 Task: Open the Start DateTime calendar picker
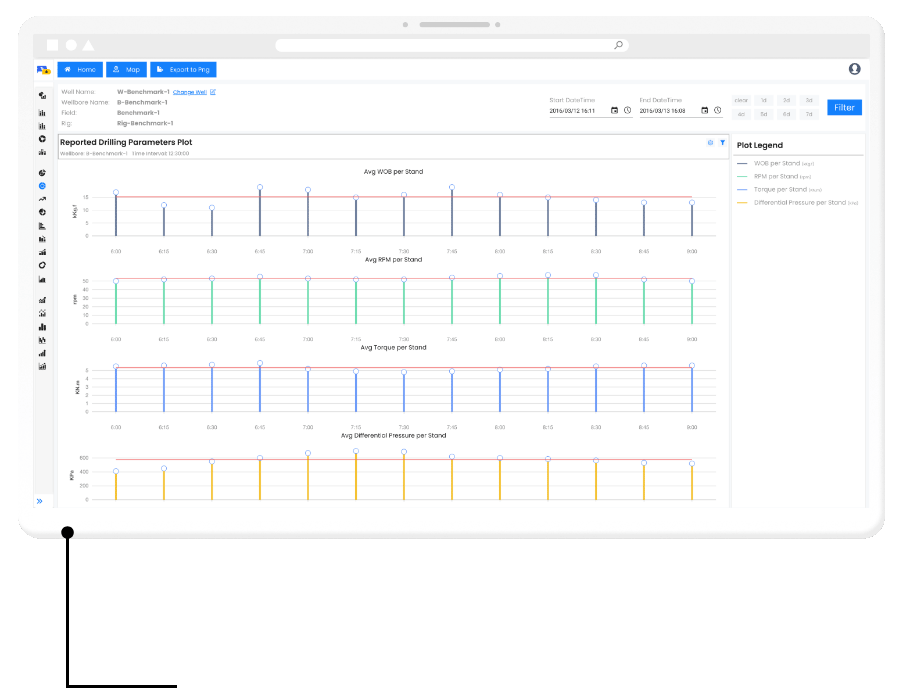tap(614, 111)
